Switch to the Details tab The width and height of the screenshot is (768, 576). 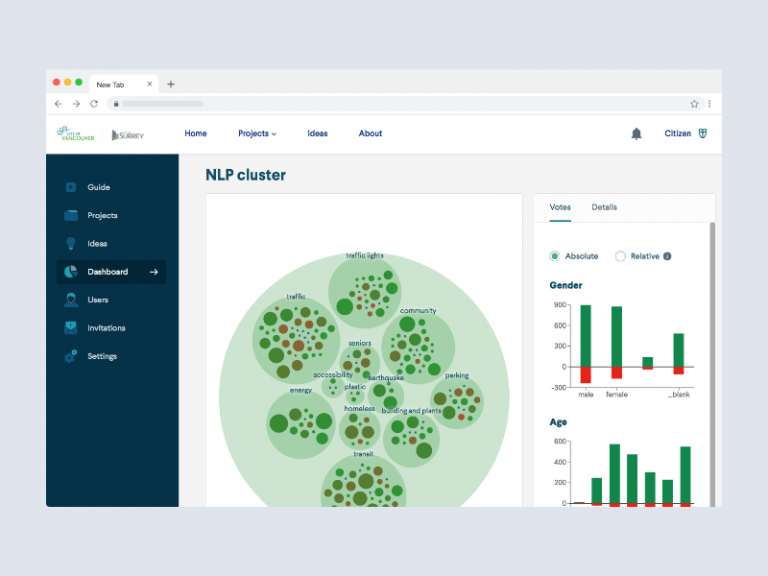click(604, 207)
